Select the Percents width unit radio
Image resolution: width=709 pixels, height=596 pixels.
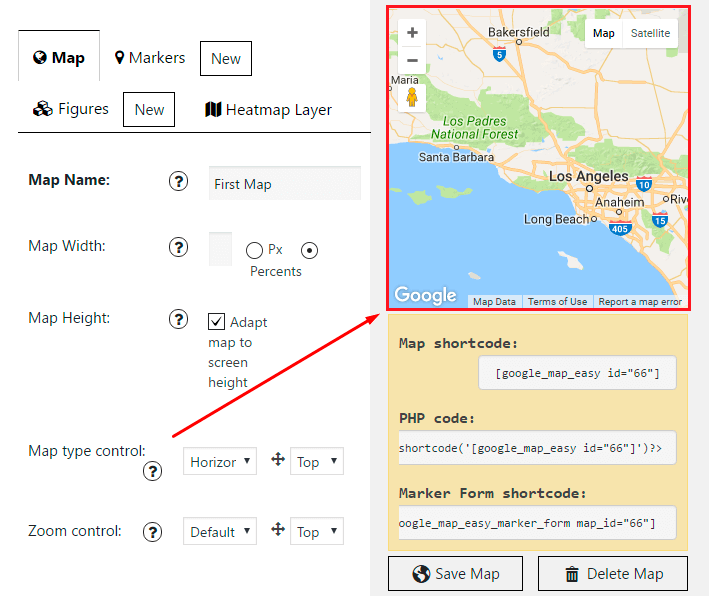309,250
